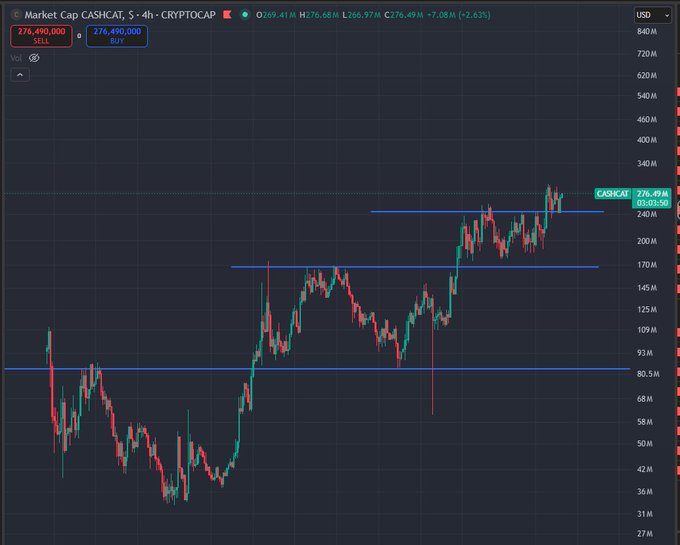Click the 36M price axis label
Viewport: 680px width, 545px height.
tap(645, 491)
